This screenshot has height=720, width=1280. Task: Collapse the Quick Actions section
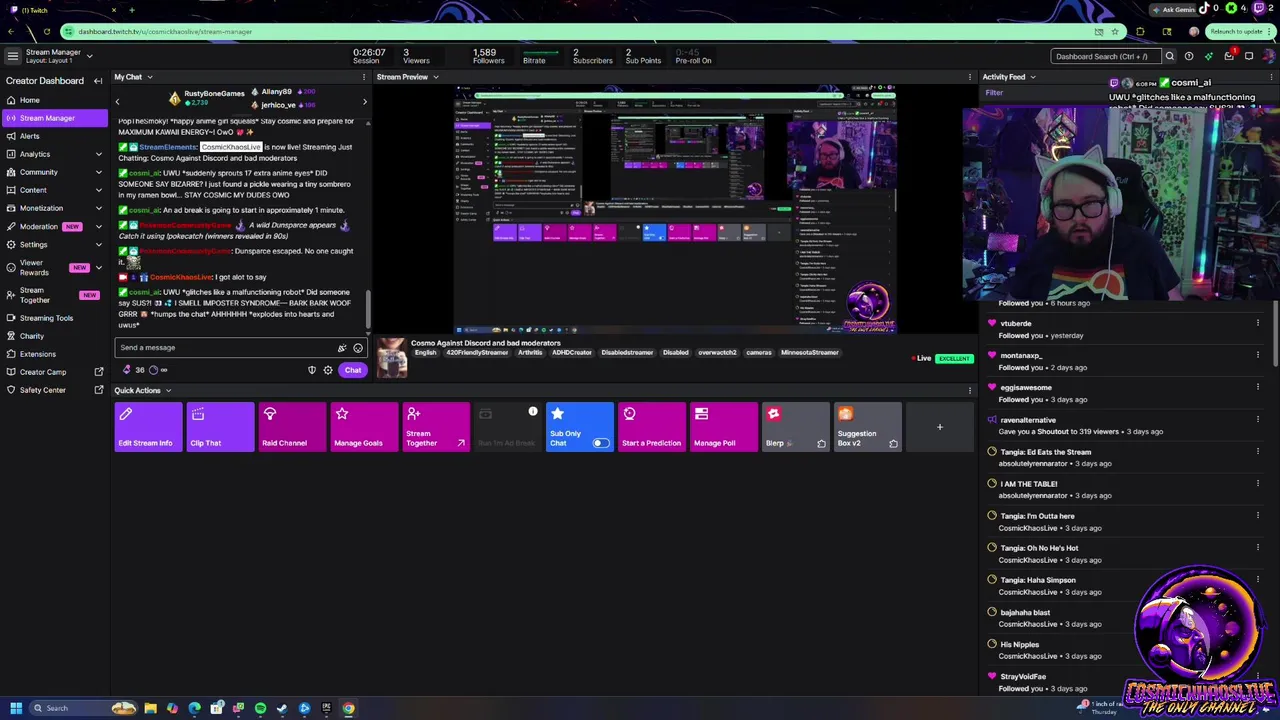click(168, 391)
